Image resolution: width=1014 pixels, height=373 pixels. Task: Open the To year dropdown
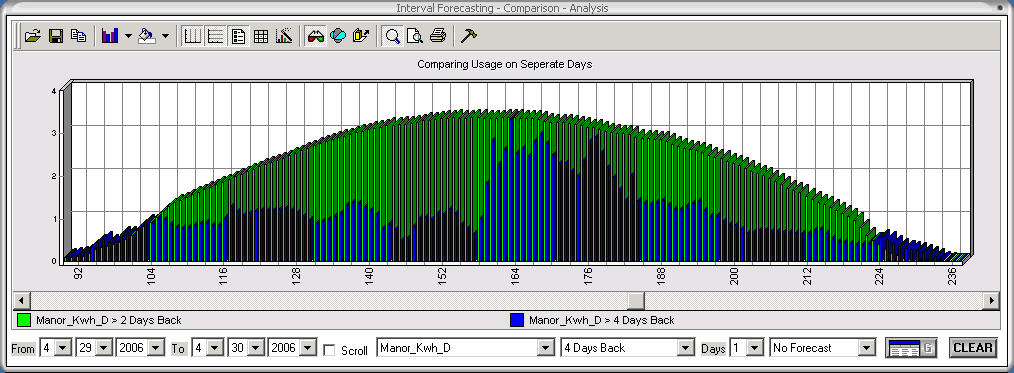pyautogui.click(x=308, y=348)
